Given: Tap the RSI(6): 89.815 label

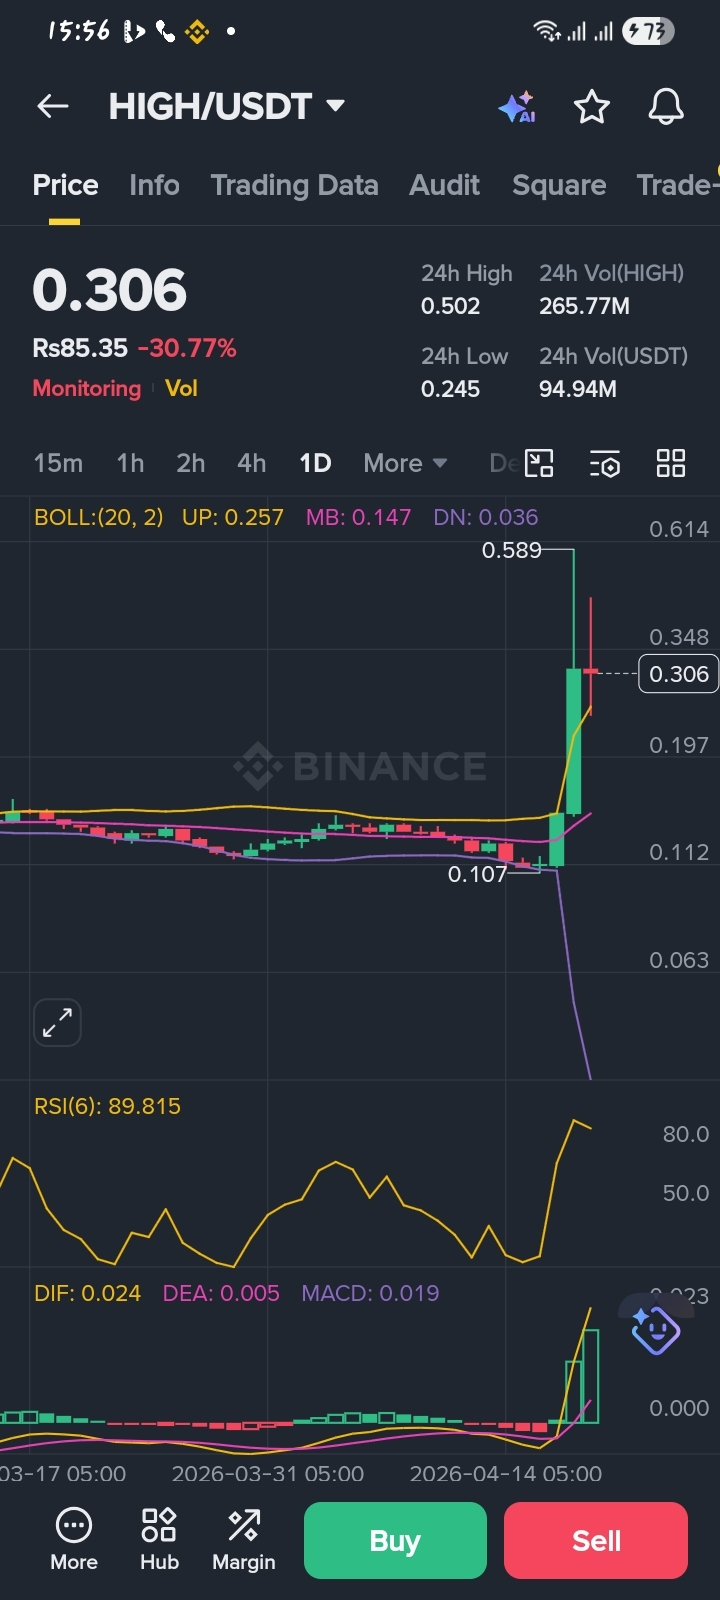Looking at the screenshot, I should pyautogui.click(x=107, y=1106).
